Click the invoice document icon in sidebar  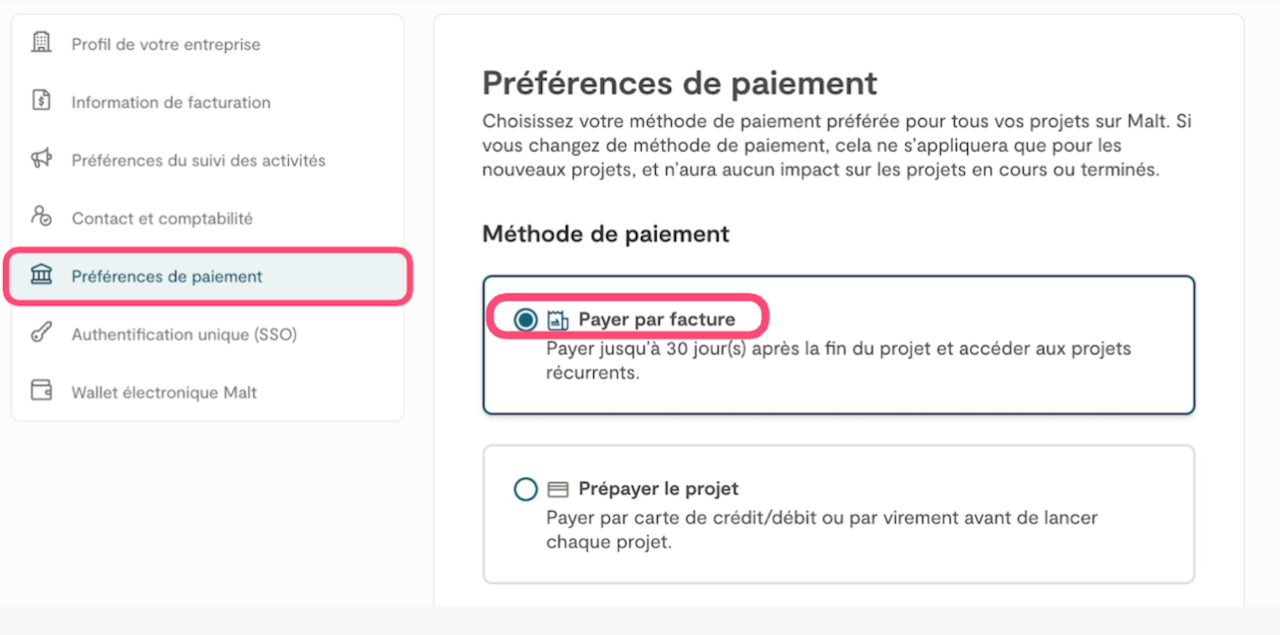(x=41, y=101)
